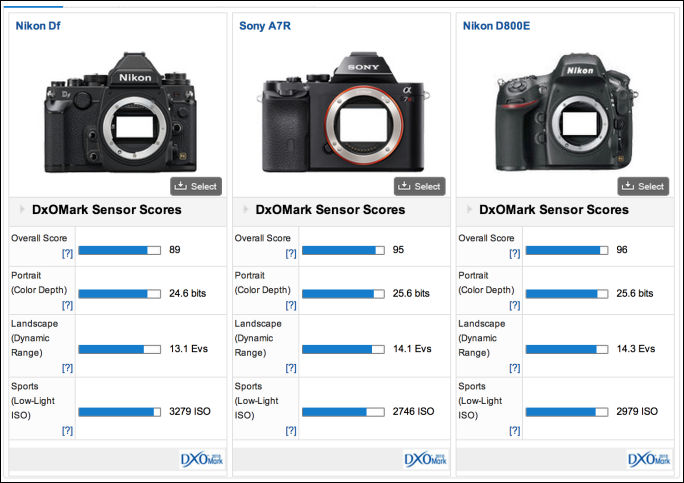Open Overall Score help for Nikon D800E
This screenshot has height=483, width=684.
point(515,253)
